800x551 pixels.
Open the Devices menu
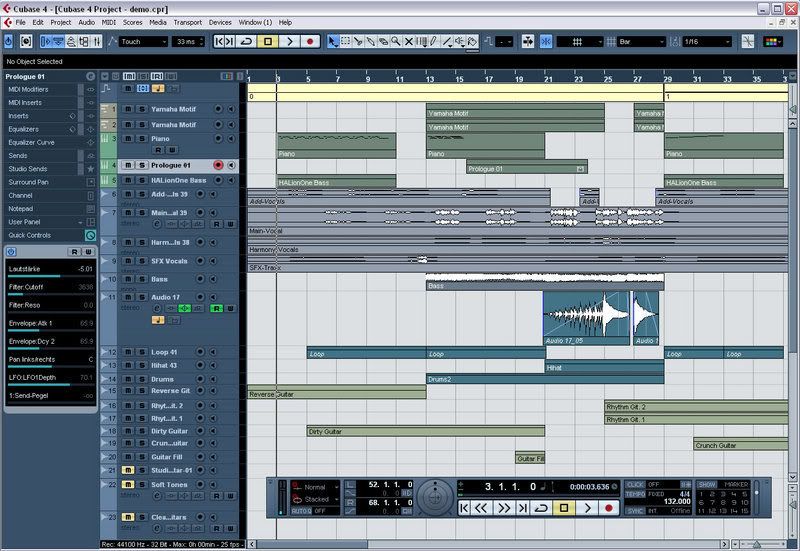coord(220,22)
